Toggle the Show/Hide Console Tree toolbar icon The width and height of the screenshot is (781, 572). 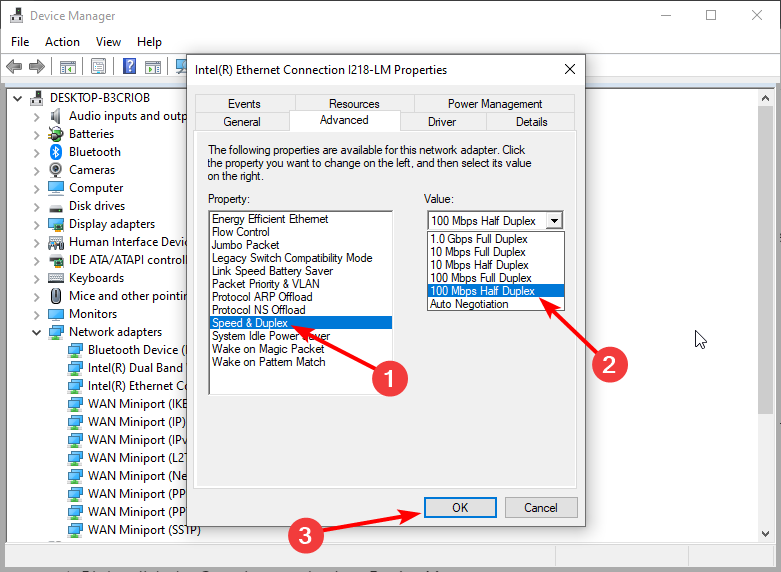67,66
